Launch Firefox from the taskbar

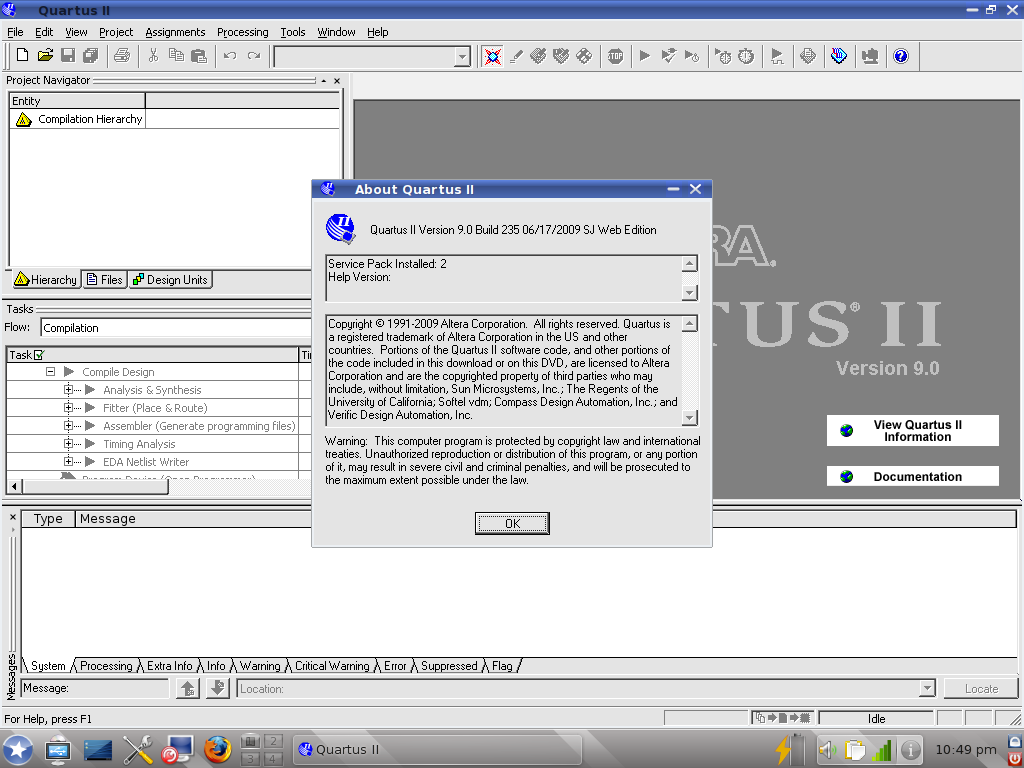(217, 750)
